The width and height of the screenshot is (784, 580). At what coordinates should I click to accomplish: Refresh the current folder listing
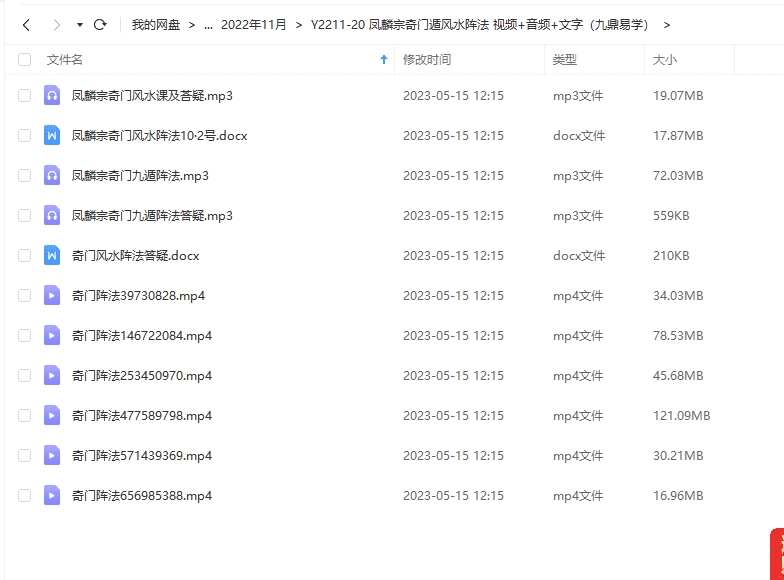(x=100, y=24)
